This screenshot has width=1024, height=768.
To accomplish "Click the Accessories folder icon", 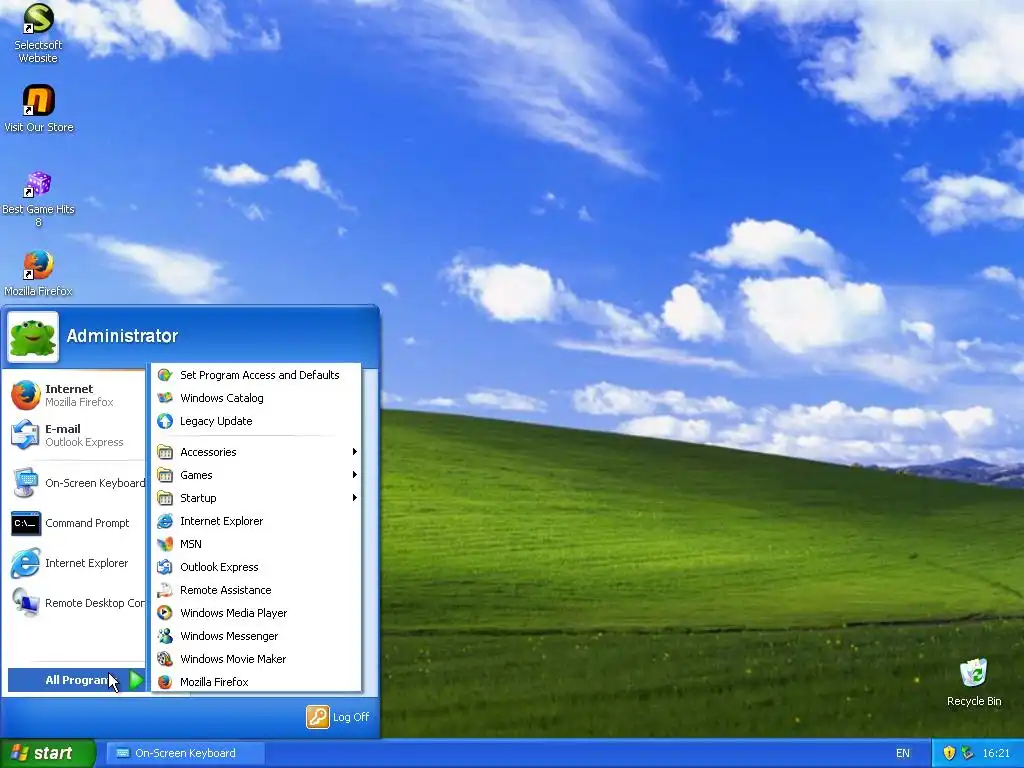I will point(165,452).
